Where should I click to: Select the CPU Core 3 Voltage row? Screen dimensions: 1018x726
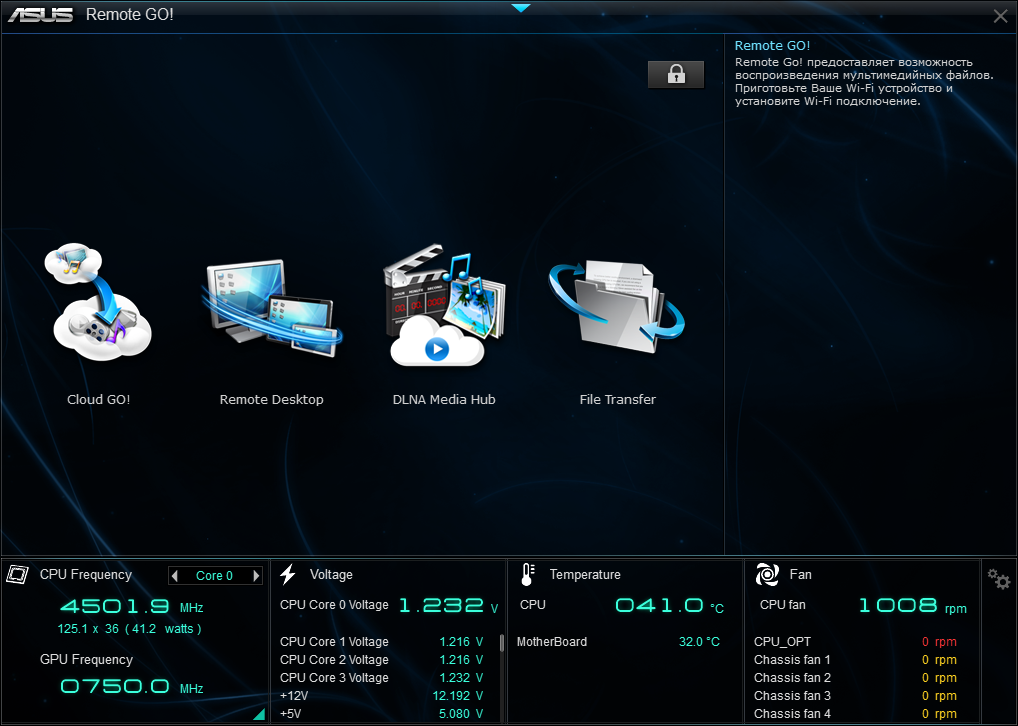(x=382, y=678)
